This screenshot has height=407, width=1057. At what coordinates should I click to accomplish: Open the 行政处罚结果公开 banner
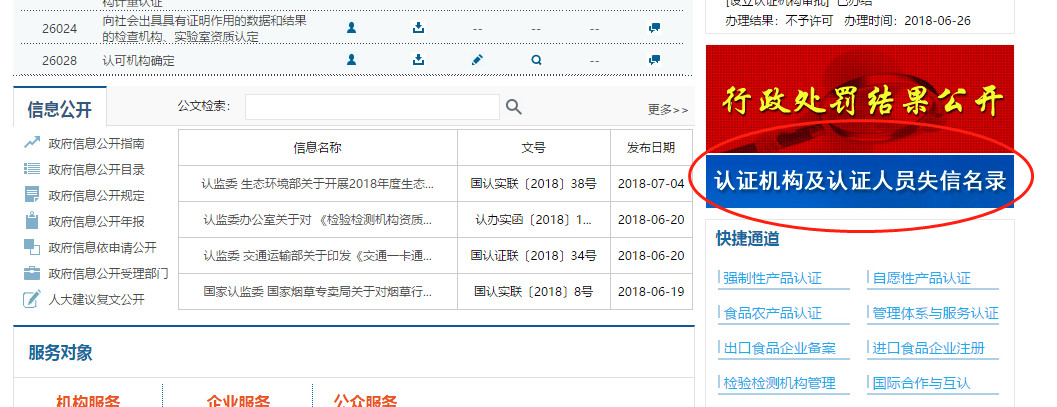[x=859, y=100]
